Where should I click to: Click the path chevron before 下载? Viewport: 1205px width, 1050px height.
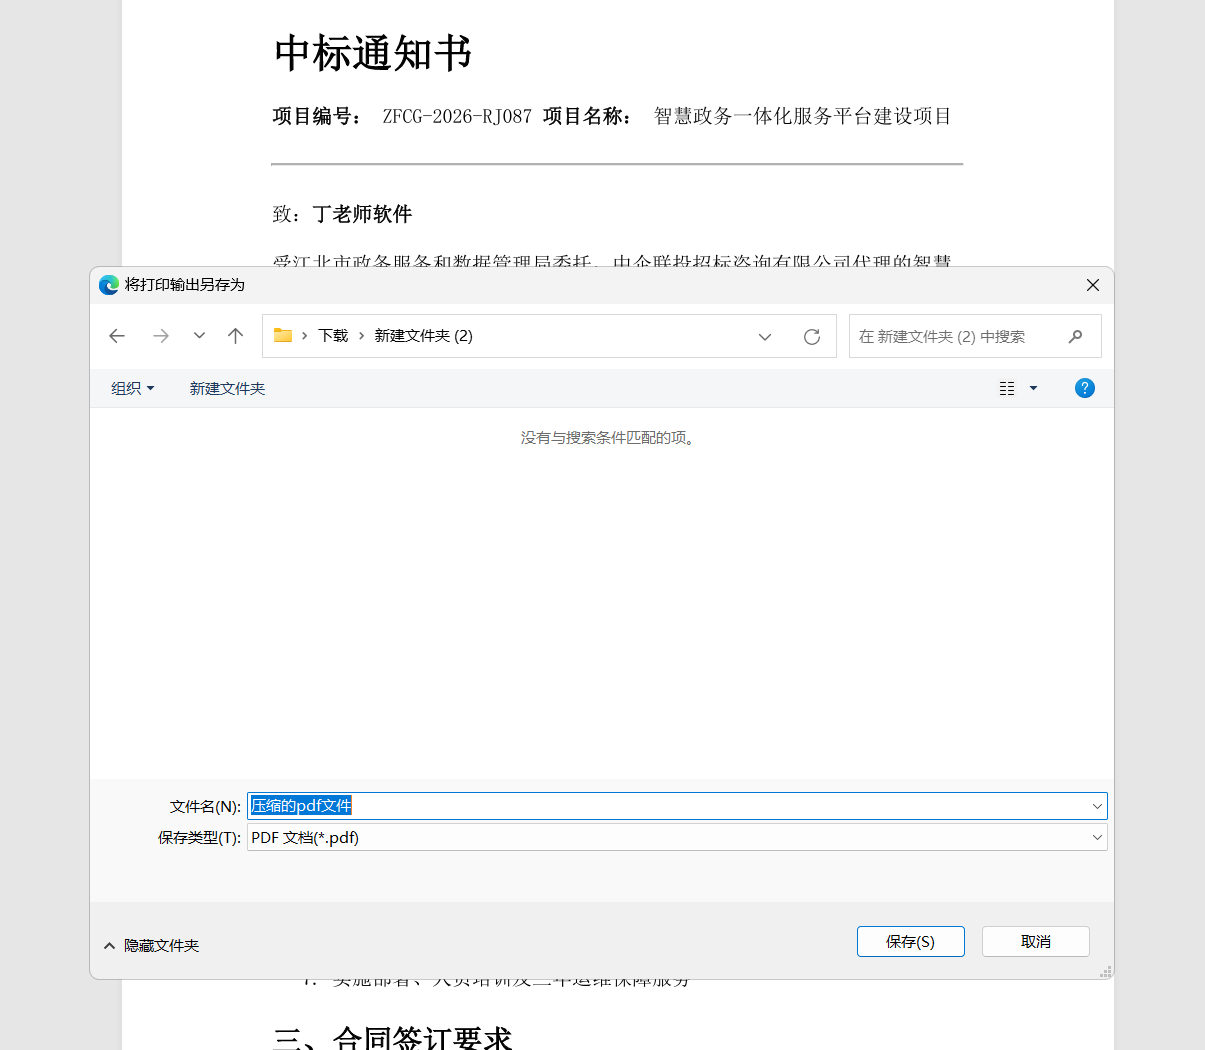[x=304, y=336]
